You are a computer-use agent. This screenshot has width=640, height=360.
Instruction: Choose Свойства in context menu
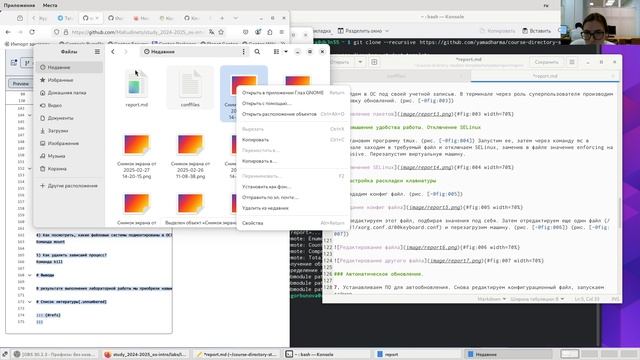pyautogui.click(x=293, y=223)
